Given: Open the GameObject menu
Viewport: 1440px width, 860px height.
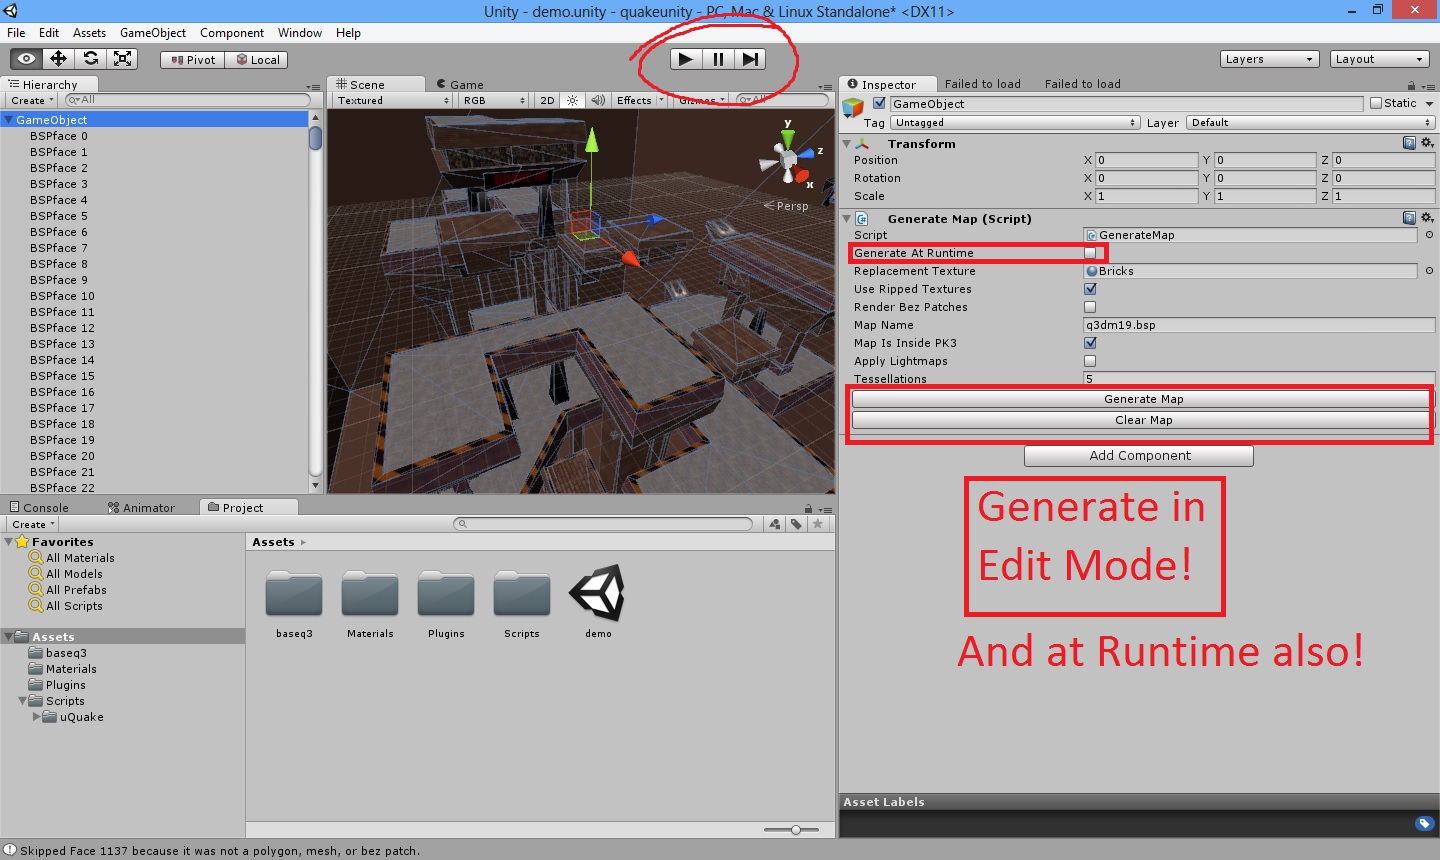Looking at the screenshot, I should coord(153,33).
